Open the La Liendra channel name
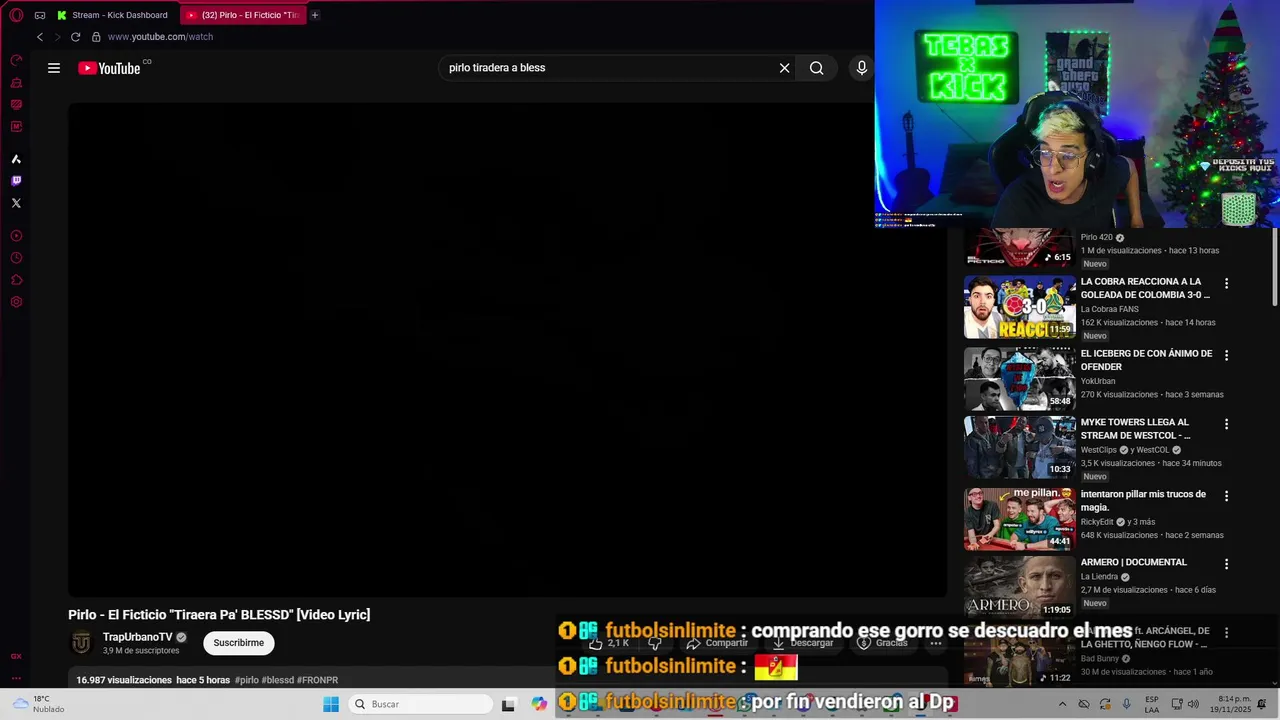1280x720 pixels. pos(1099,577)
